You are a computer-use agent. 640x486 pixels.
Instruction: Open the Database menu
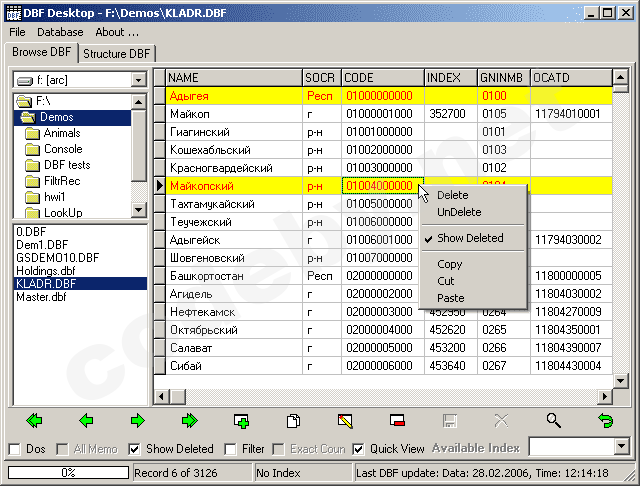60,32
